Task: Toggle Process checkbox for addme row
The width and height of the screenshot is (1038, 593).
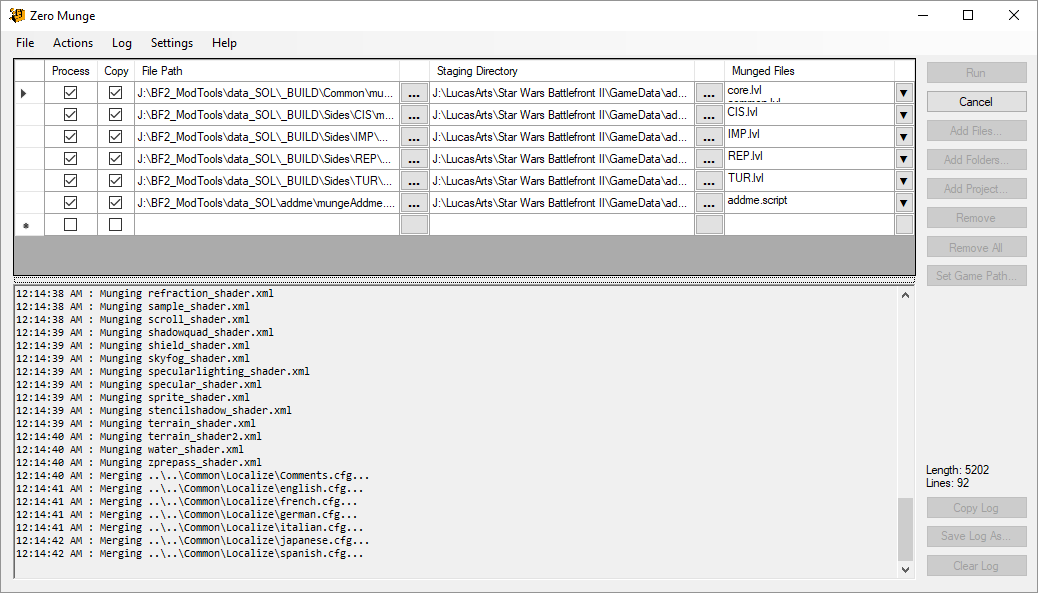Action: pos(70,203)
